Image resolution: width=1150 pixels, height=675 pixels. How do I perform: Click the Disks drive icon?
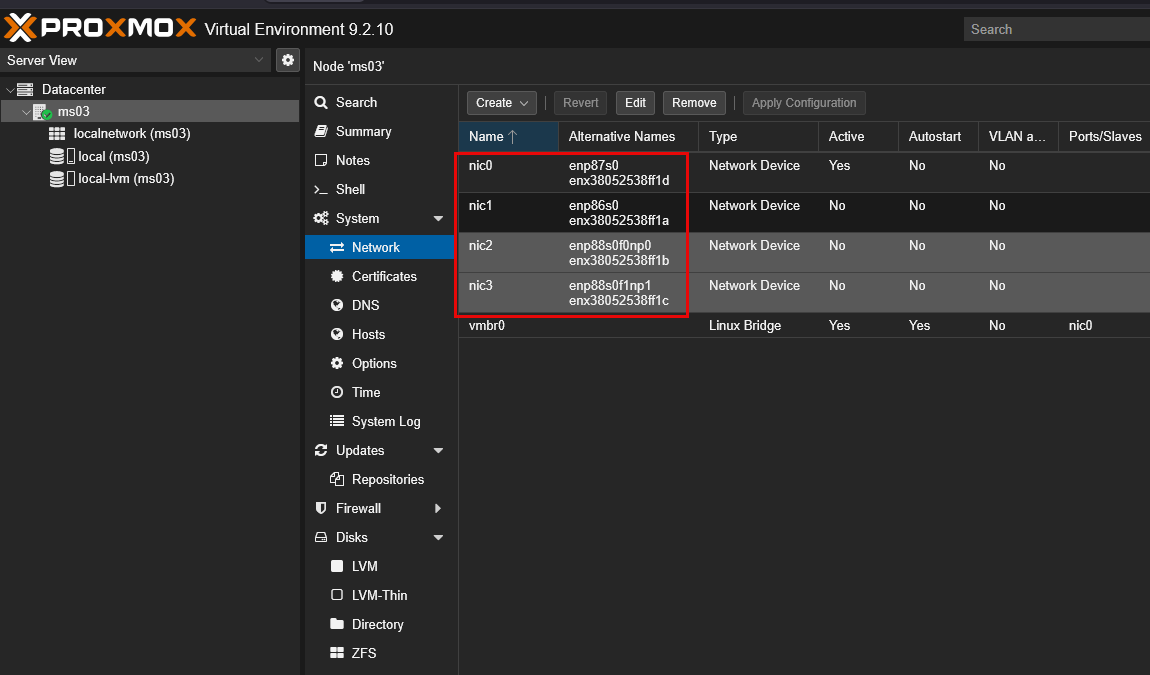click(321, 537)
